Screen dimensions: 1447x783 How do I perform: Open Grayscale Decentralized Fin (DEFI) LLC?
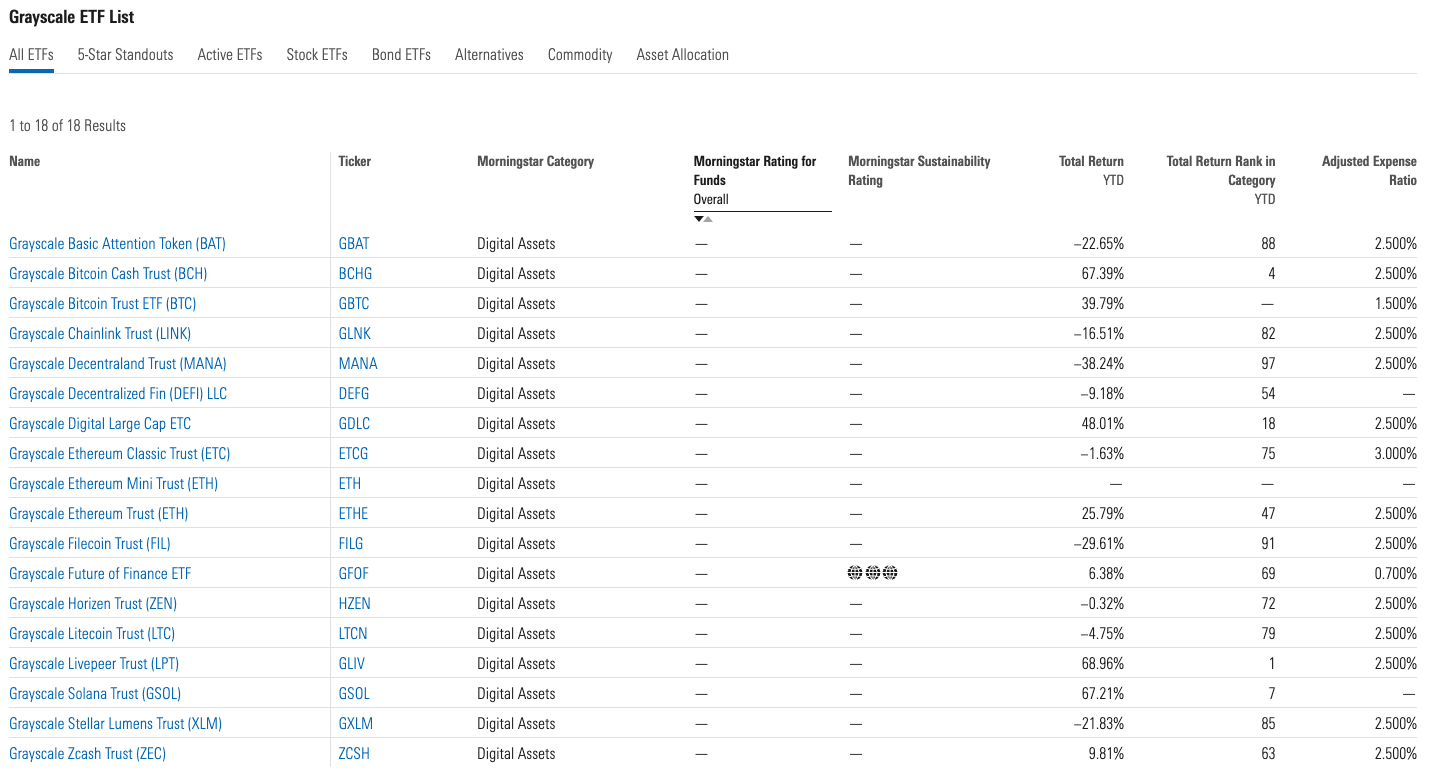[118, 394]
